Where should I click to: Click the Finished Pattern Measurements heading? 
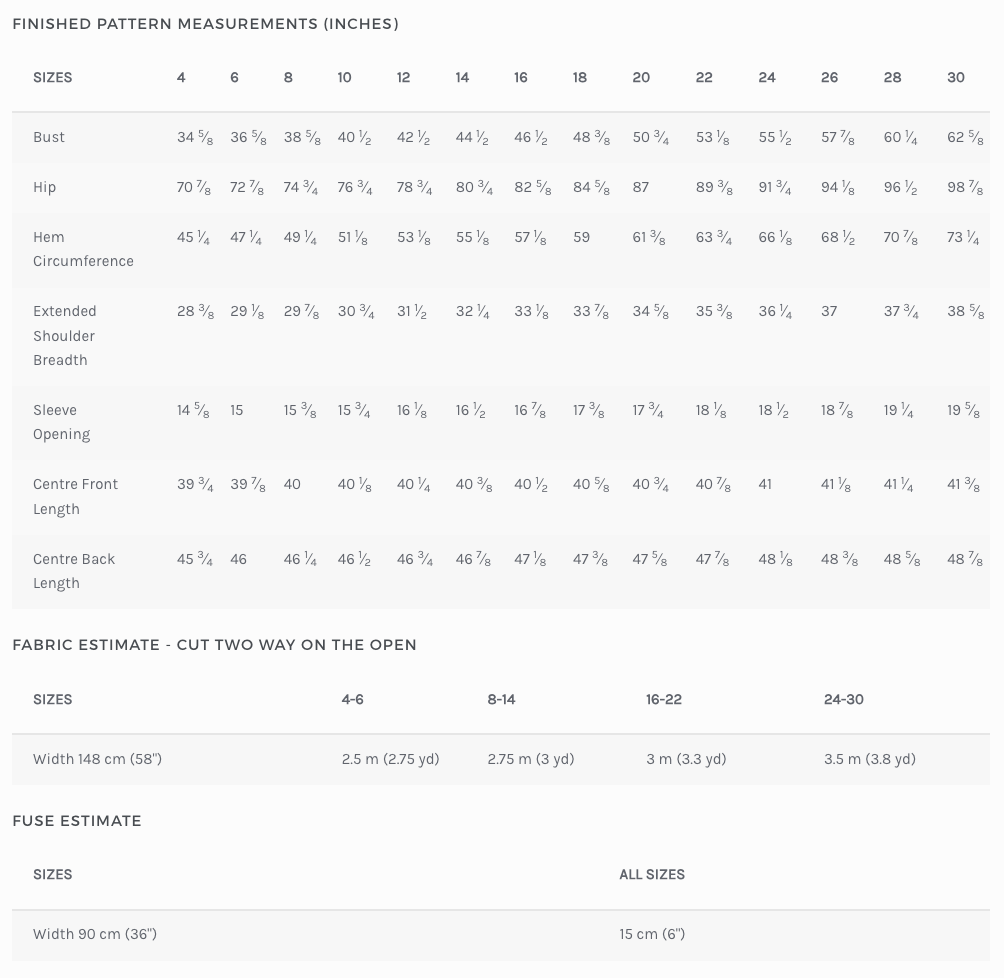coord(205,24)
